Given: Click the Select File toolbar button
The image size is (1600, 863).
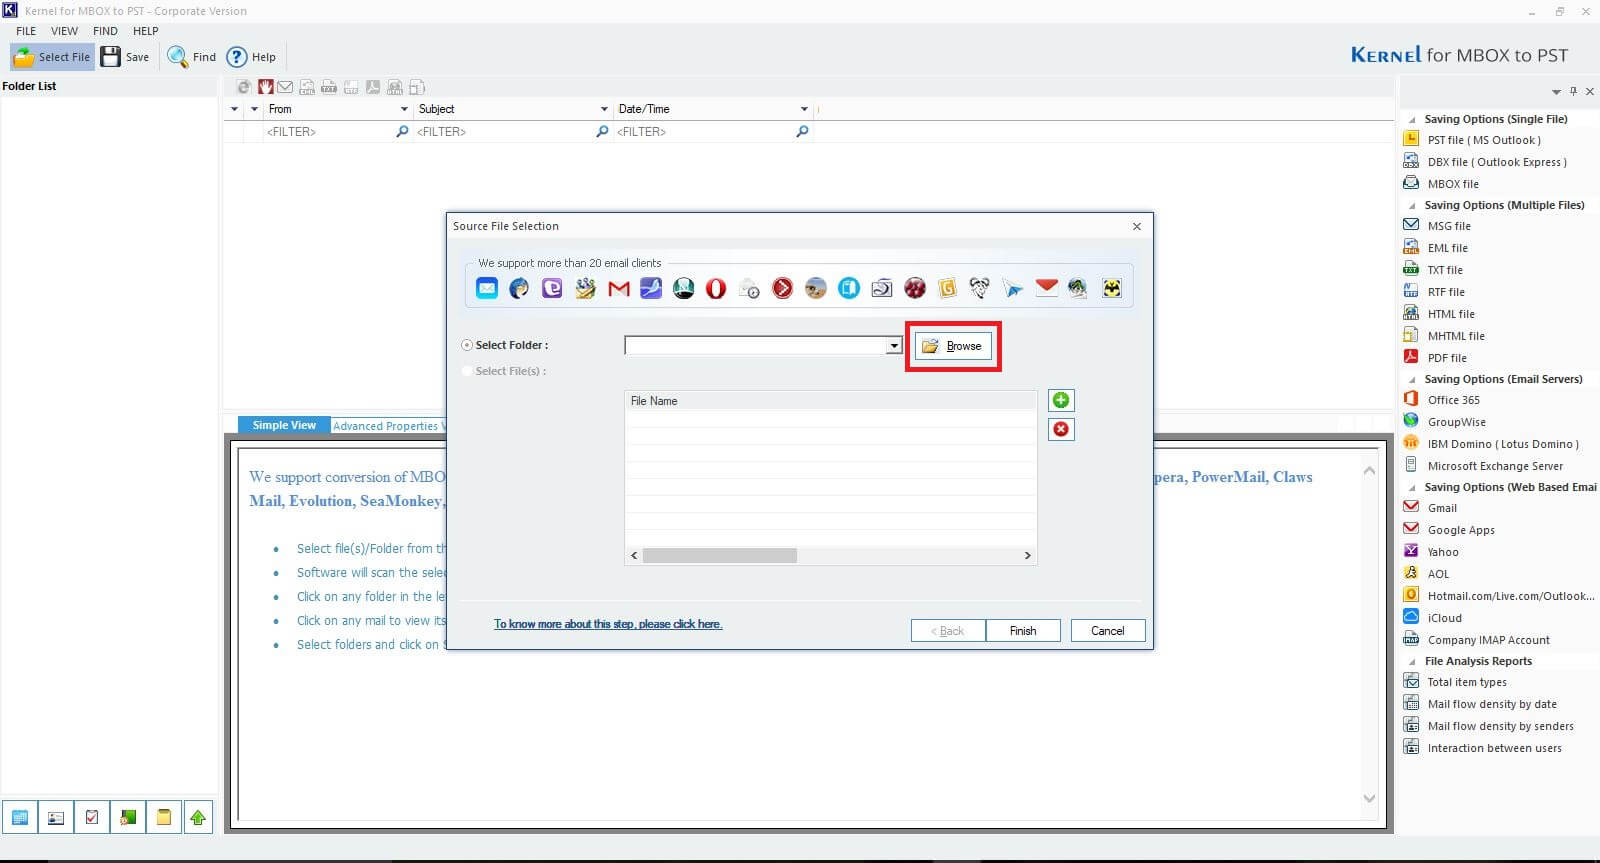Looking at the screenshot, I should tap(52, 57).
